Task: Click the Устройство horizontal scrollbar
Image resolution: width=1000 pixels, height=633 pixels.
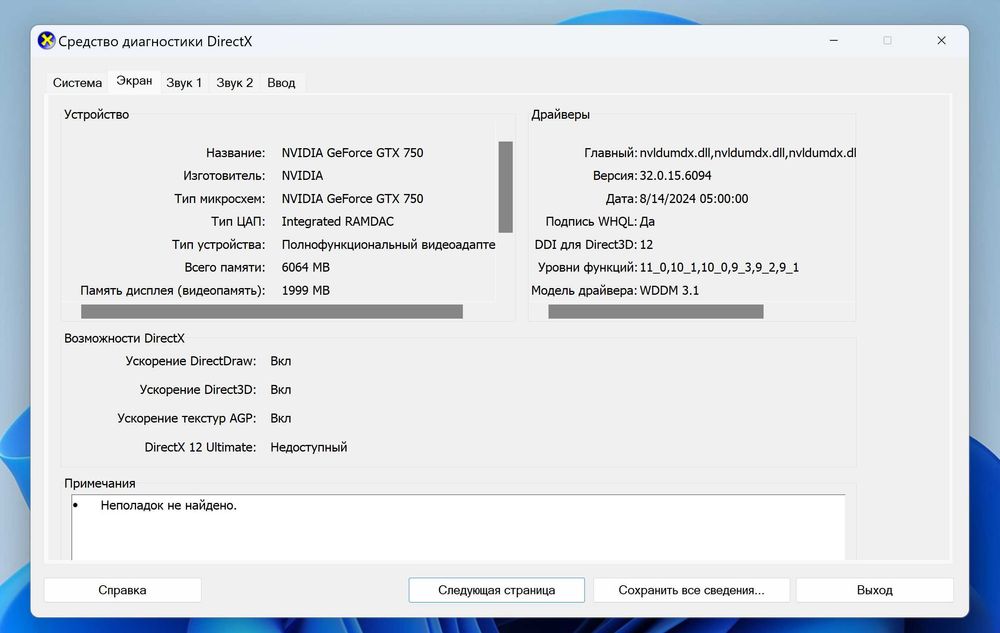Action: coord(272,311)
